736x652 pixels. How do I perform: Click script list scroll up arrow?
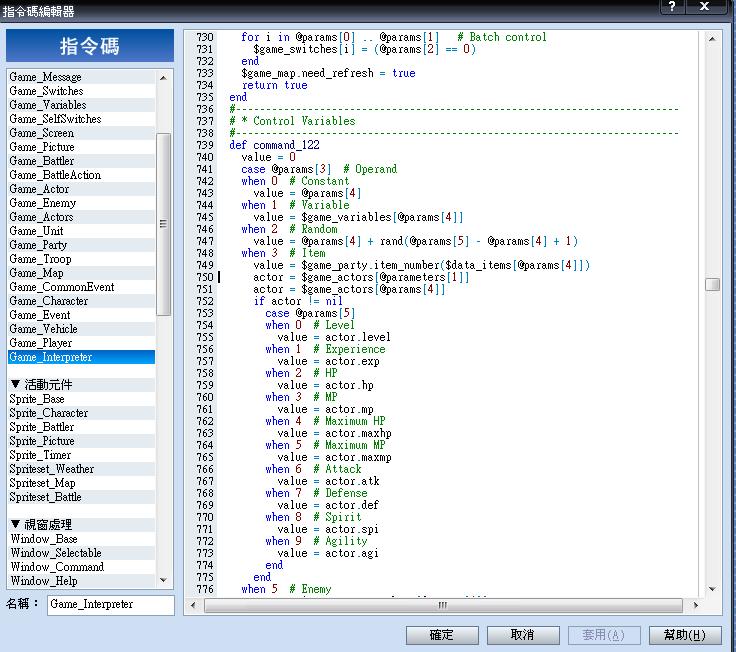click(x=163, y=77)
